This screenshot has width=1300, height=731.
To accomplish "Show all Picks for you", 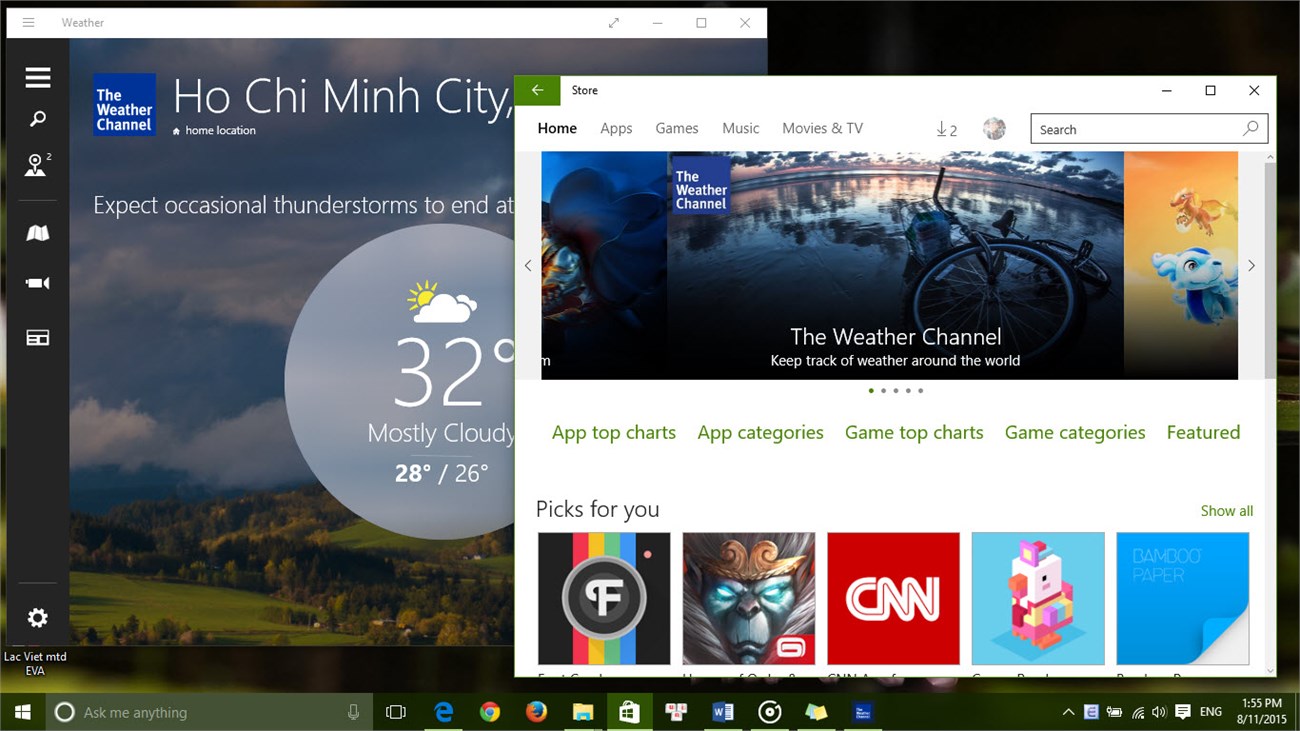I will pos(1227,510).
